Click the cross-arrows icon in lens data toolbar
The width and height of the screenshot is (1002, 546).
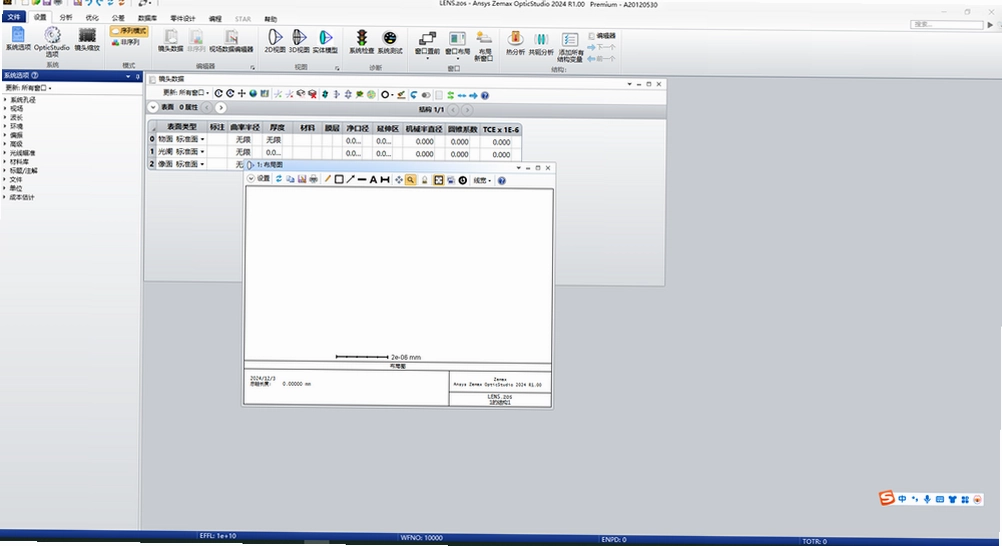point(242,93)
